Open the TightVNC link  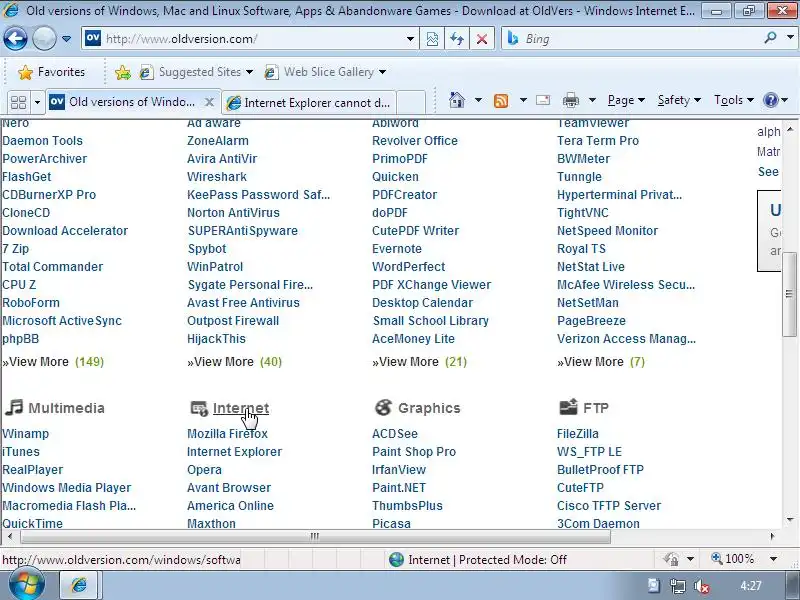[583, 213]
